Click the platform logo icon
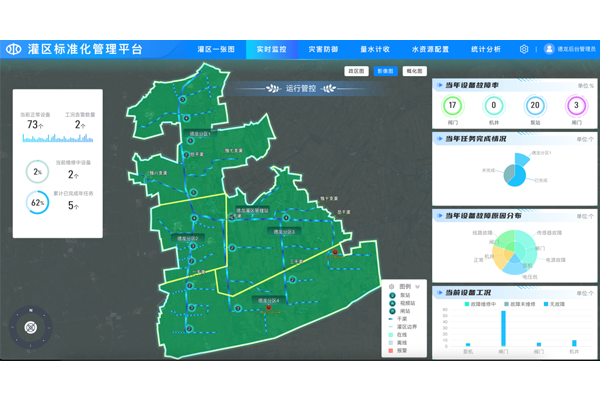The height and width of the screenshot is (400, 600). click(x=15, y=49)
